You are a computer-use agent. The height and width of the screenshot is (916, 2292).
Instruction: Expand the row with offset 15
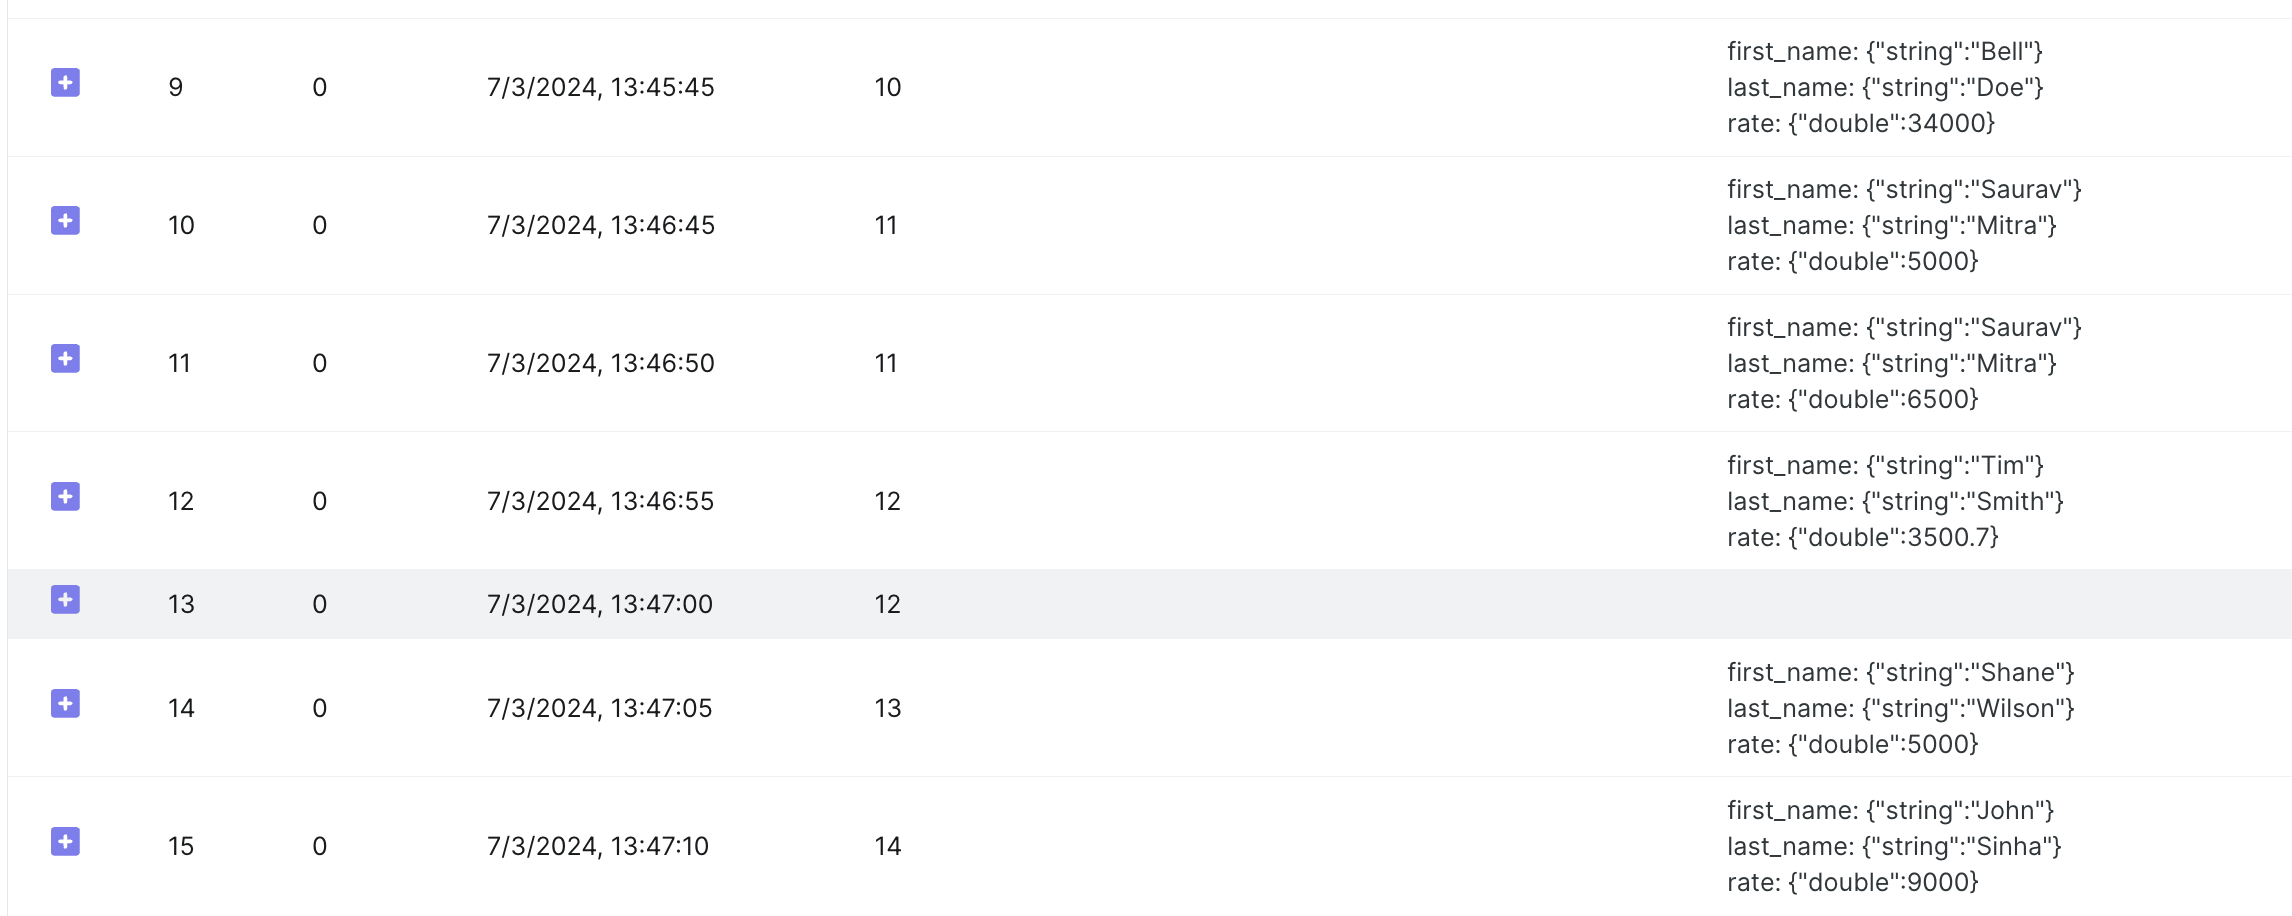[65, 842]
